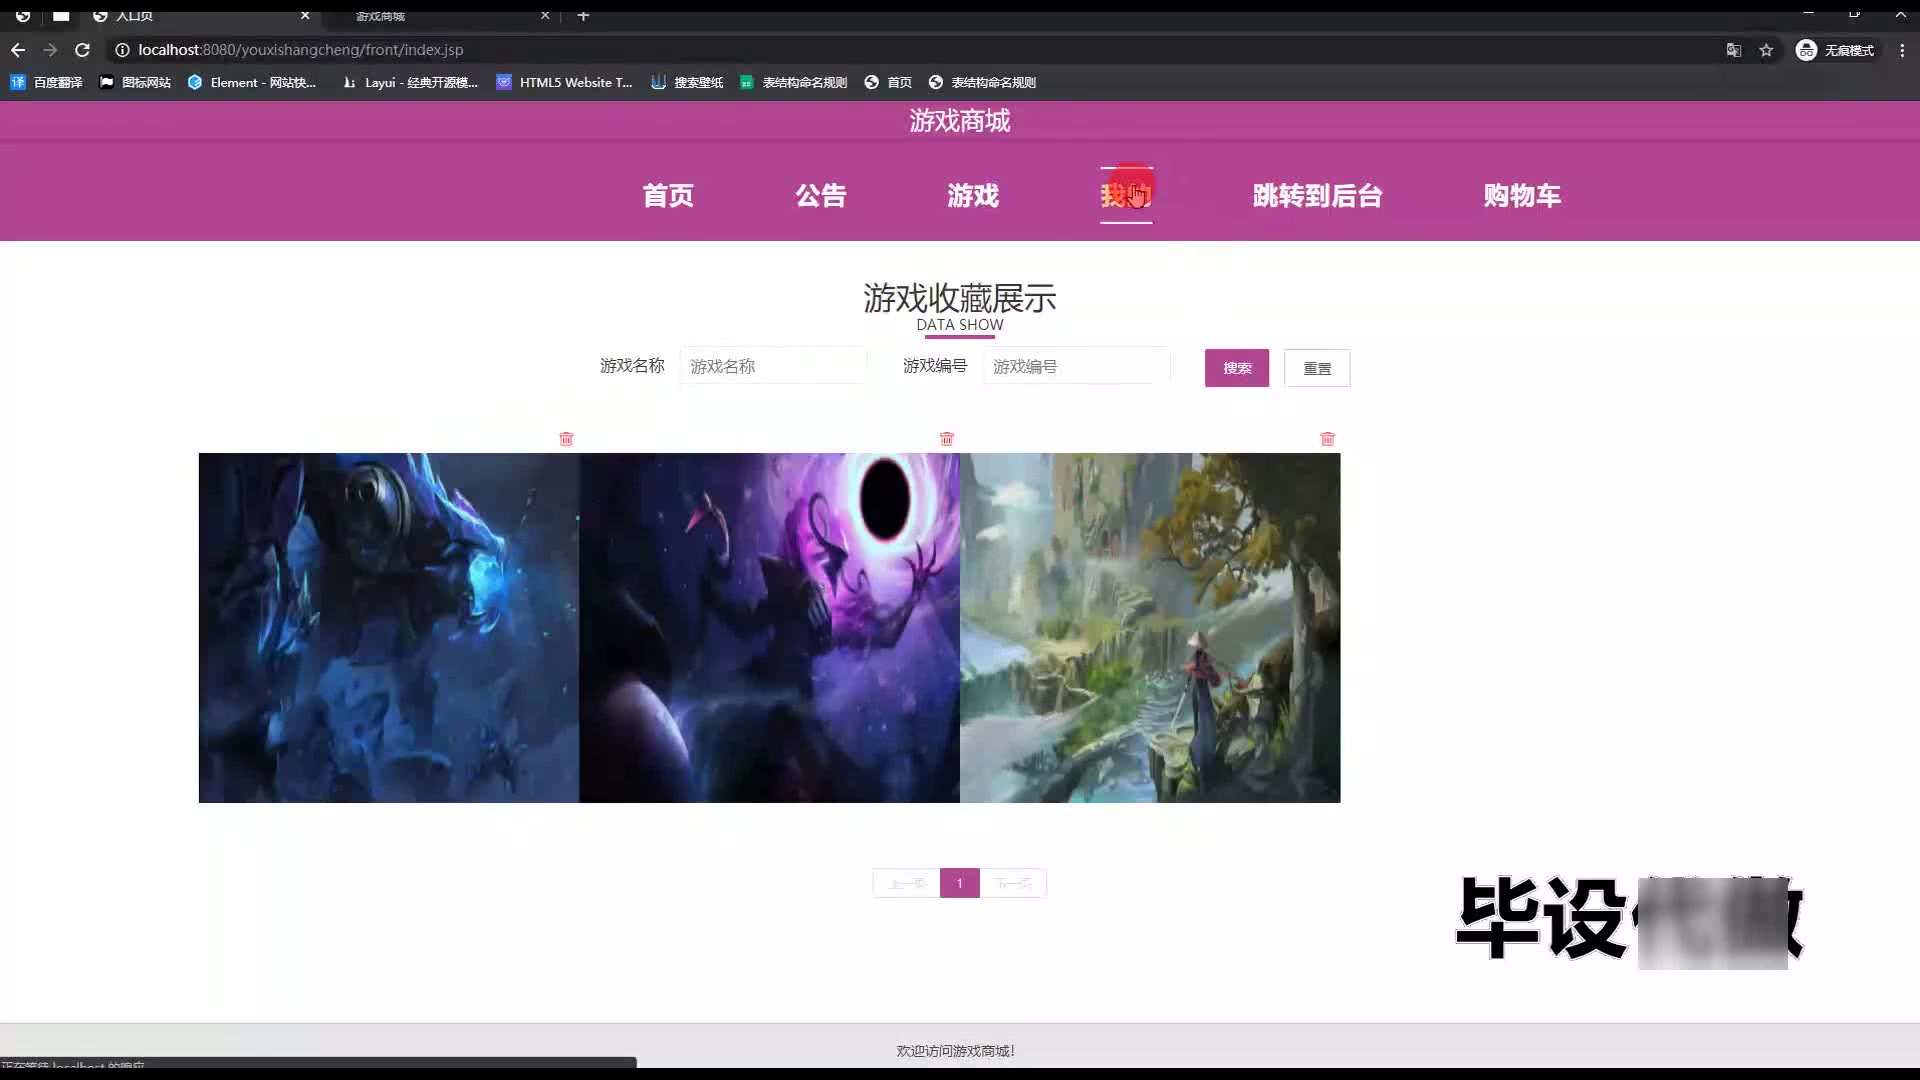Viewport: 1920px width, 1080px height.
Task: Go to next page in pagination
Action: (1013, 883)
